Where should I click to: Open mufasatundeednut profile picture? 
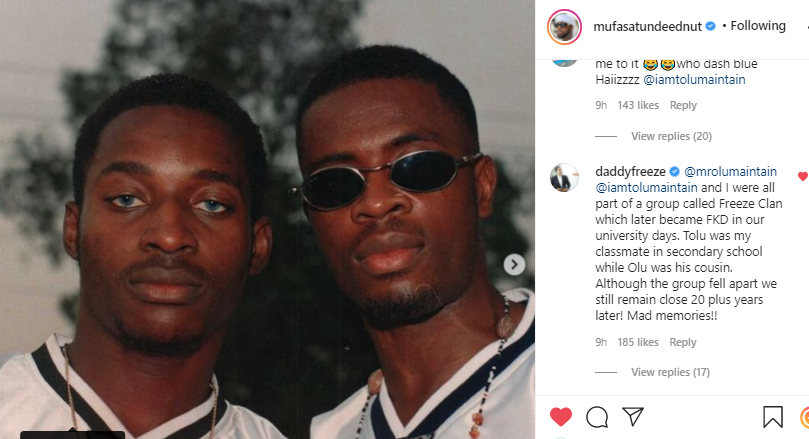564,26
